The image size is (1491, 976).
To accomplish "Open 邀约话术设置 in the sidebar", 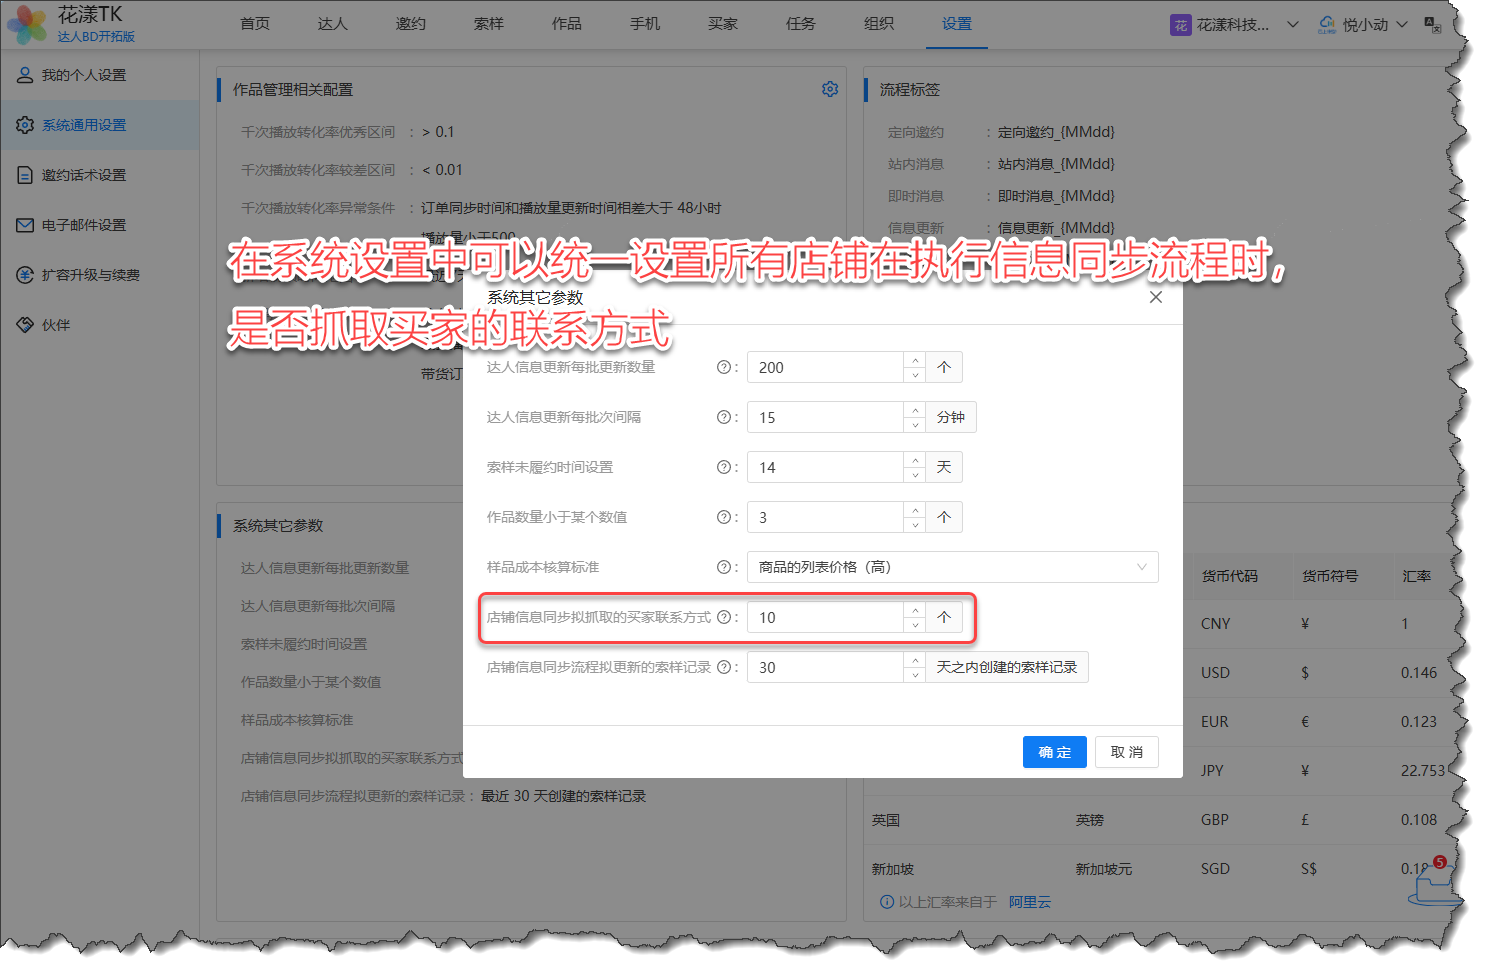I will coord(84,175).
